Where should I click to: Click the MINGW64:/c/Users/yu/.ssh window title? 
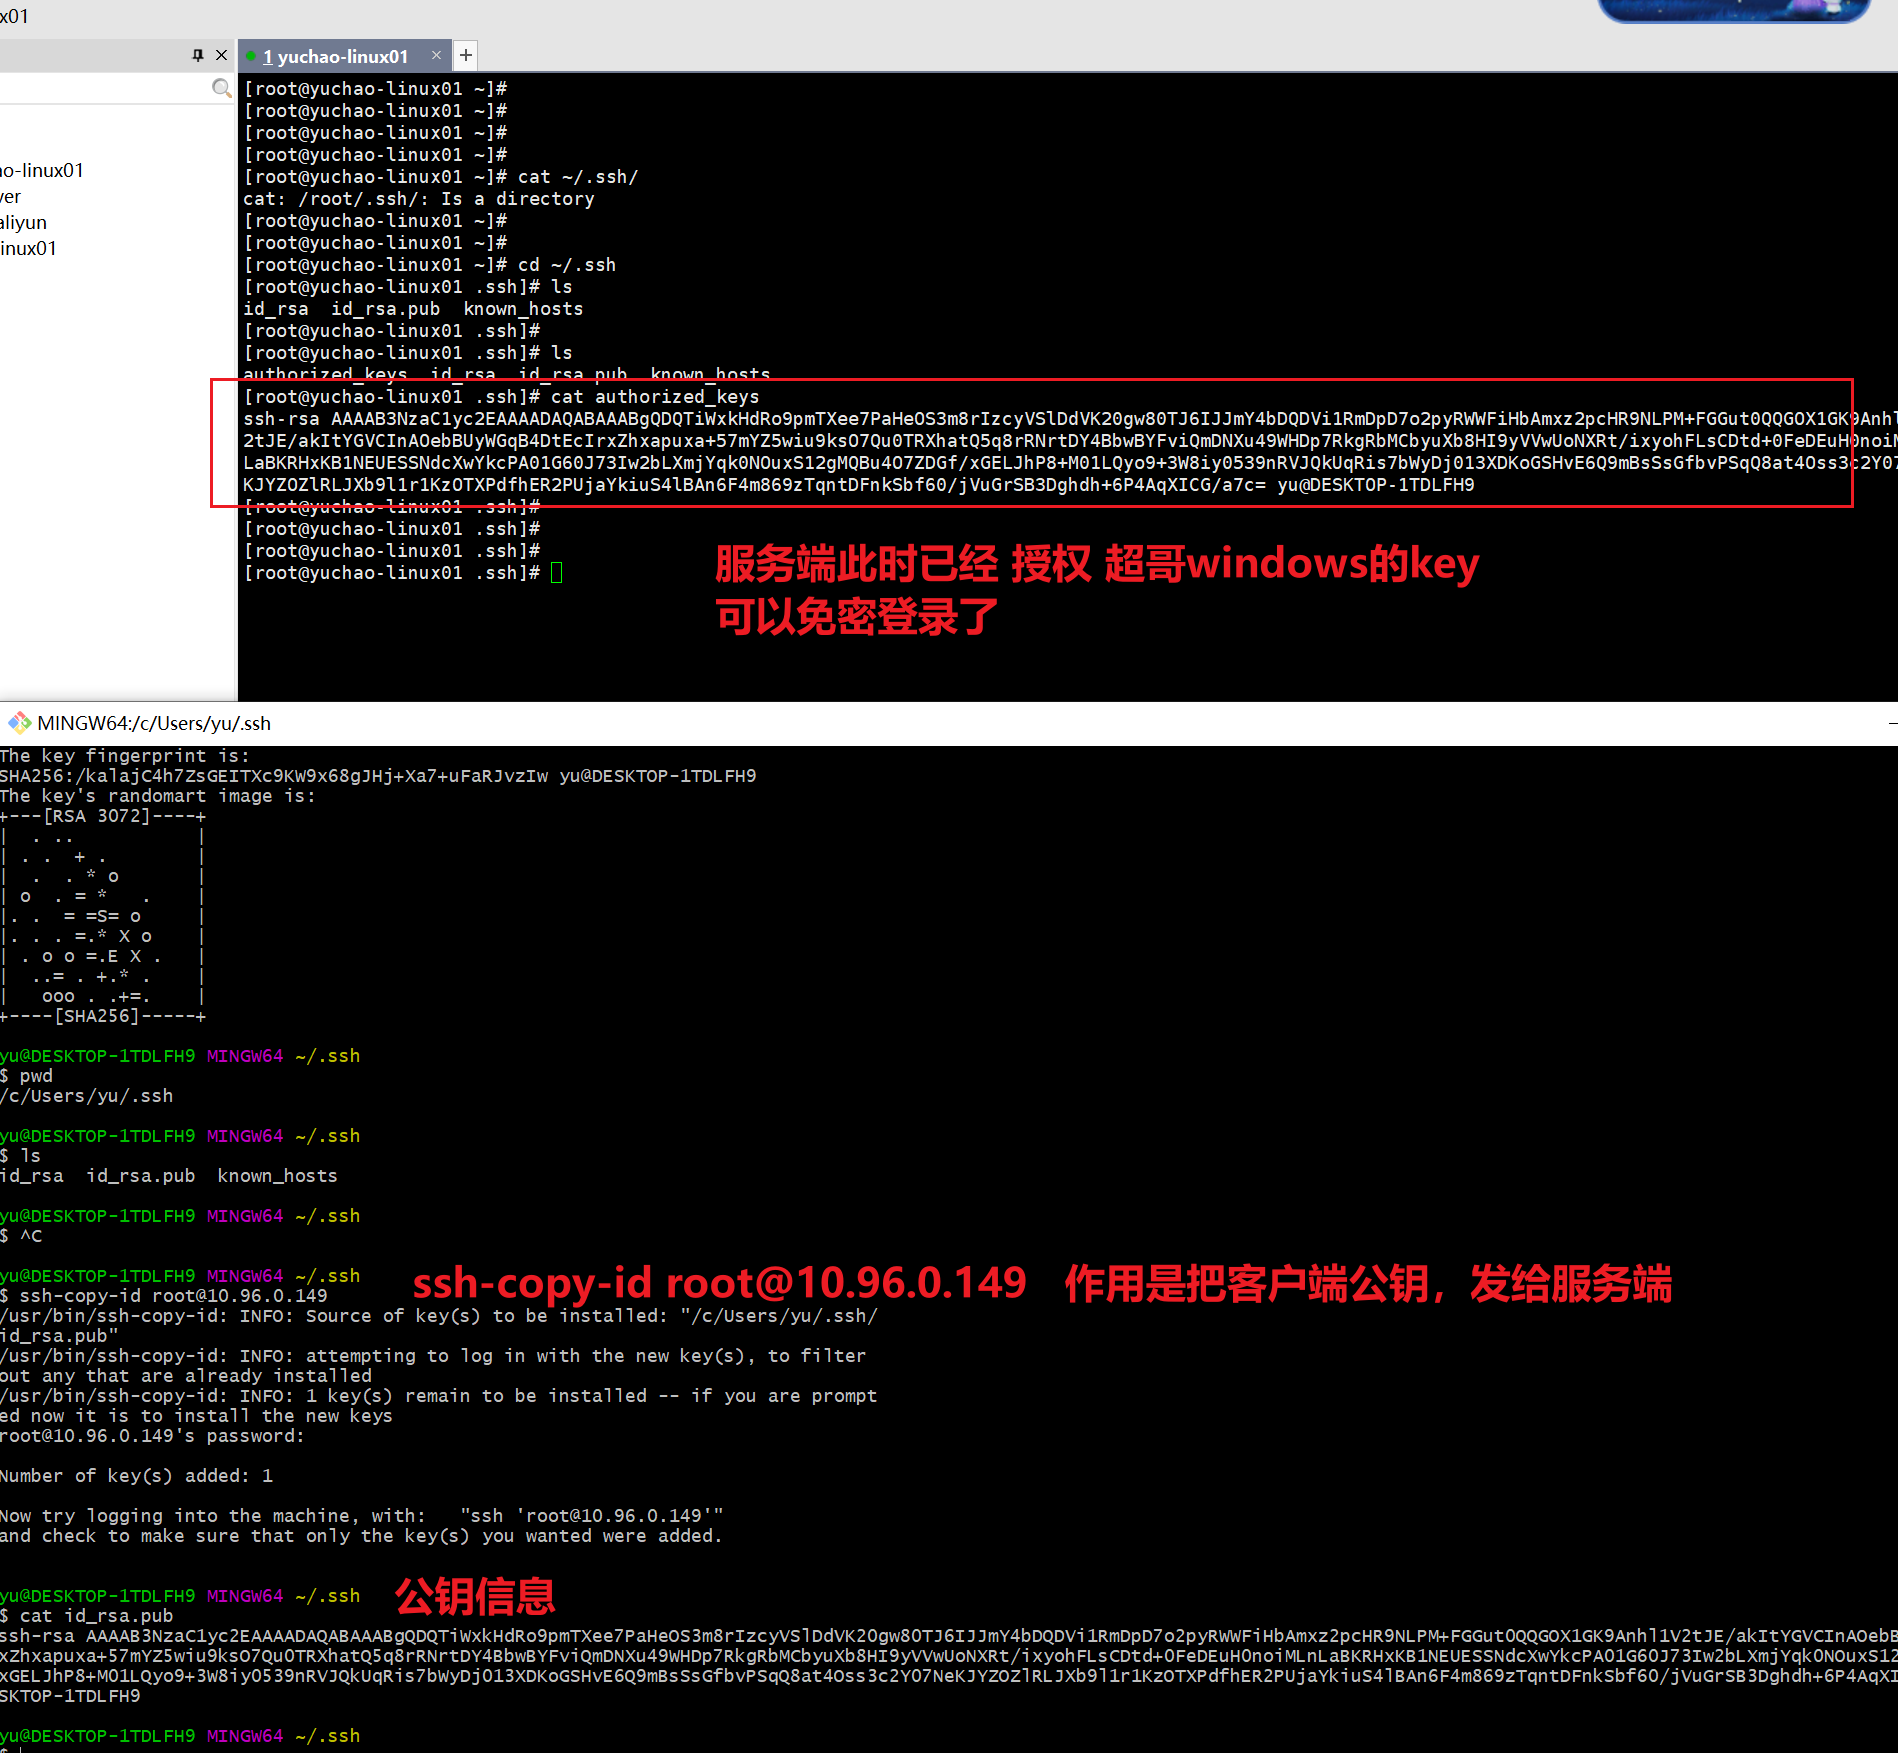click(154, 723)
